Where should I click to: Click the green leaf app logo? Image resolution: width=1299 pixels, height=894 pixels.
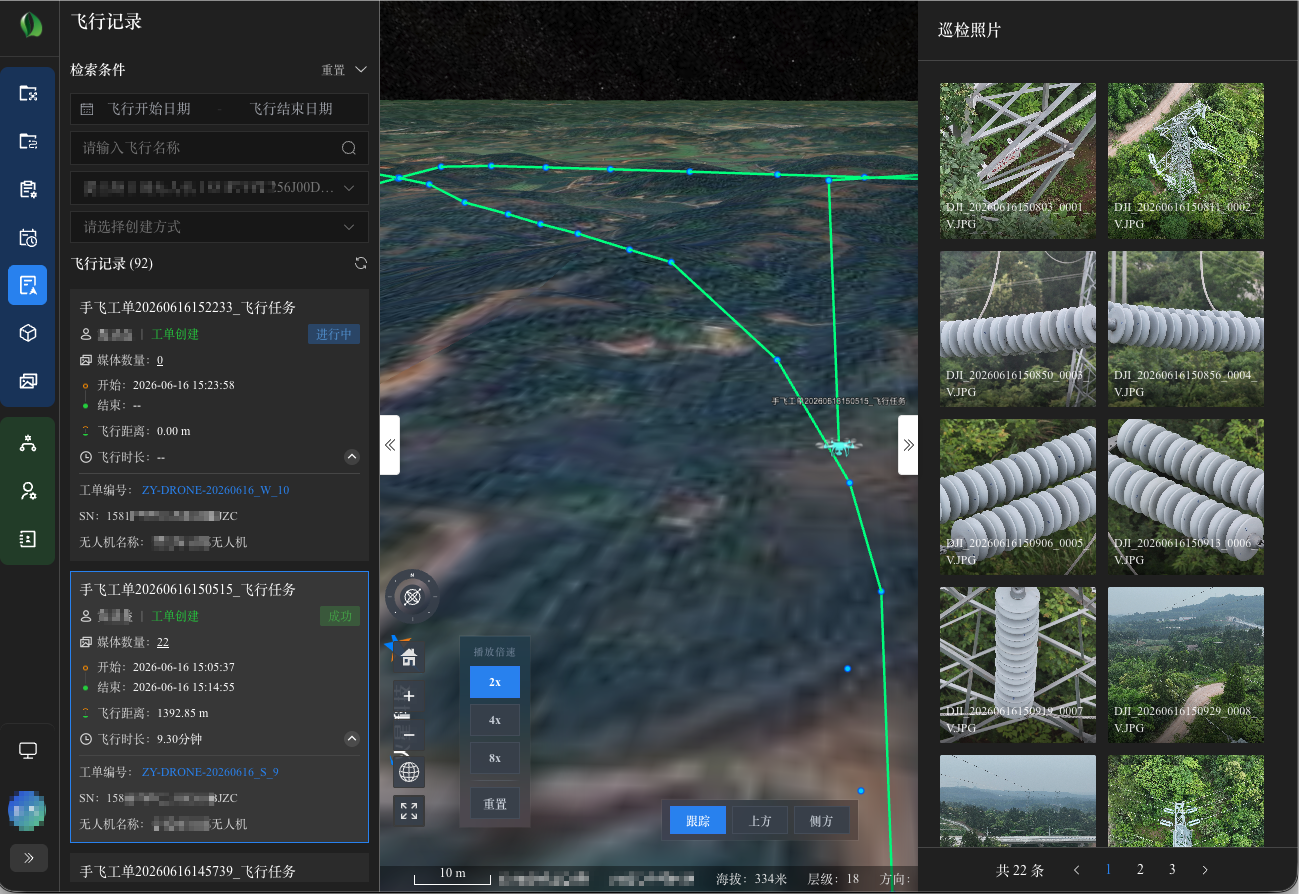tap(31, 25)
